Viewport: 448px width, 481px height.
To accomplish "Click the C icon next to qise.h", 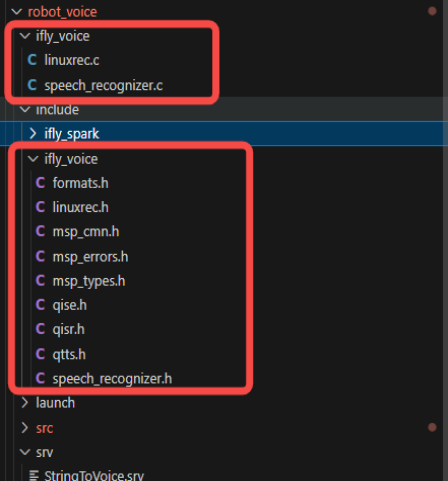I will point(40,305).
